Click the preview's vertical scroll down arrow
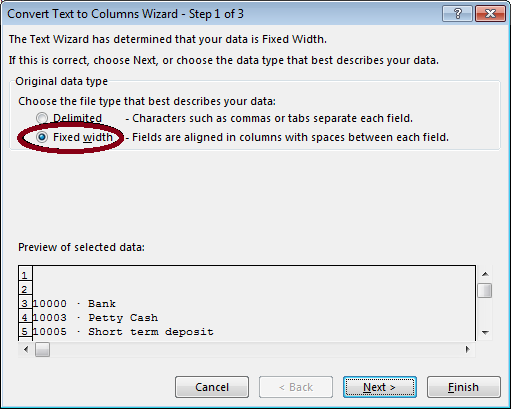This screenshot has height=409, width=511. tap(485, 332)
